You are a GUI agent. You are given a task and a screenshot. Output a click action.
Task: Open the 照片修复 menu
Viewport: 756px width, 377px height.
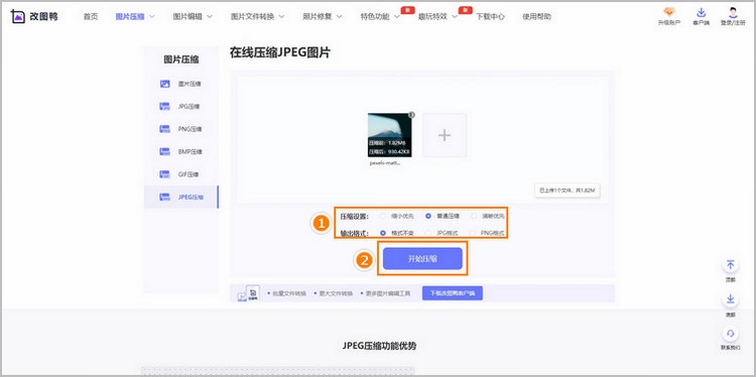coord(317,16)
